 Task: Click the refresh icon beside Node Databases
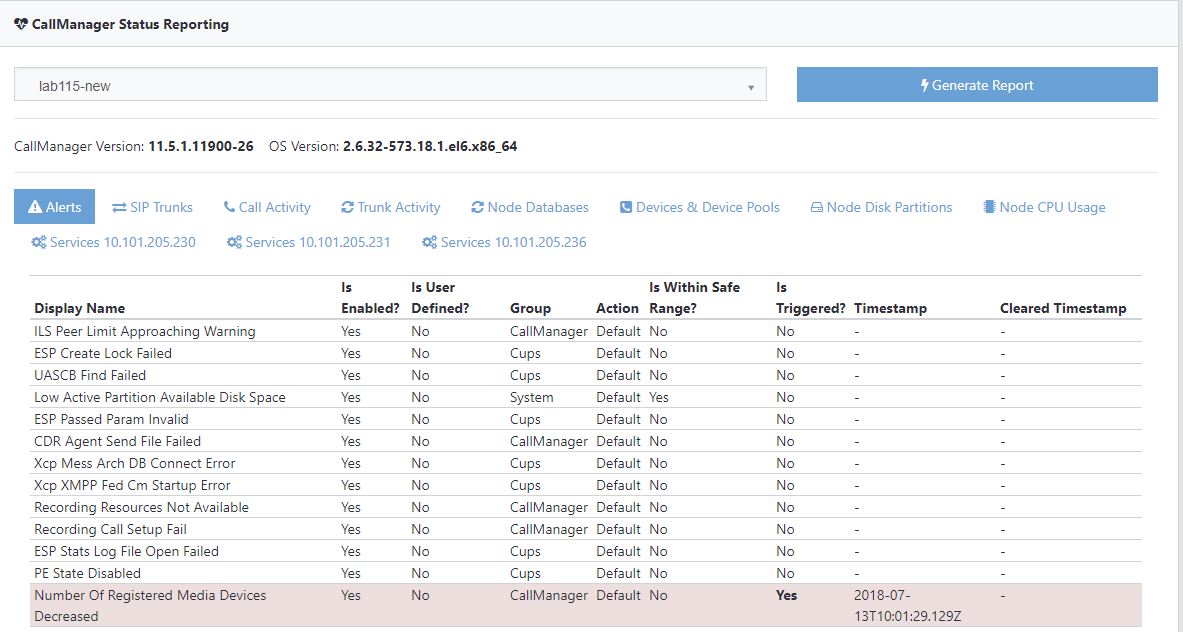coord(477,207)
